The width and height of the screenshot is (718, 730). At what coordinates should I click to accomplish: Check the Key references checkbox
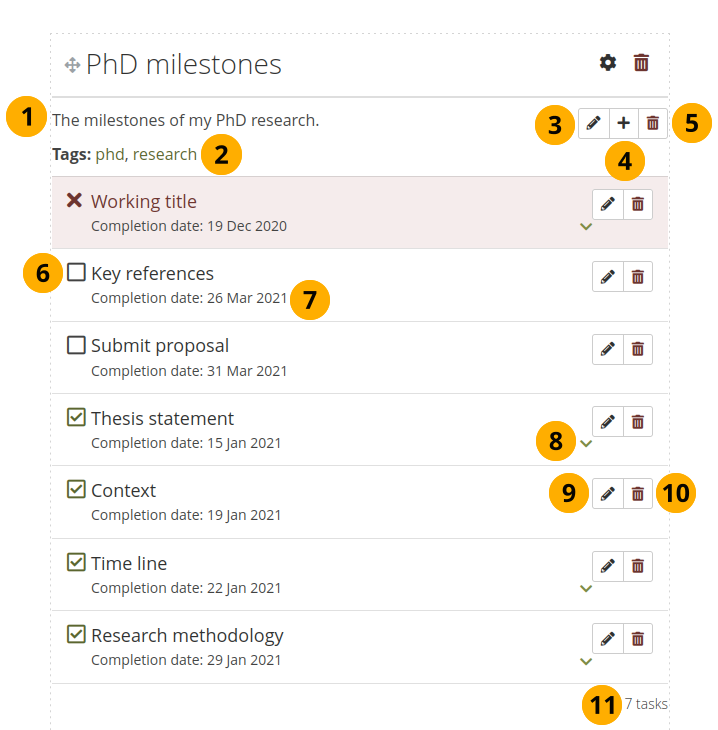click(x=76, y=272)
